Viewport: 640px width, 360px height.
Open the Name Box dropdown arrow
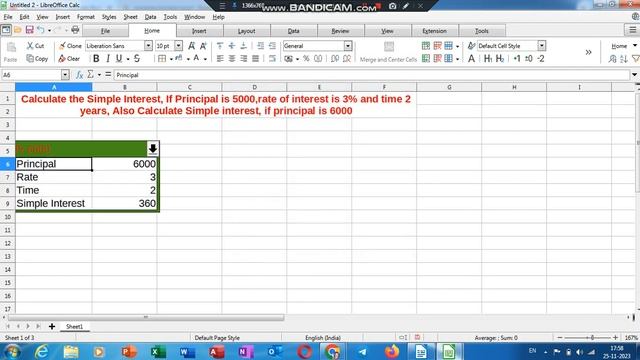[65, 75]
